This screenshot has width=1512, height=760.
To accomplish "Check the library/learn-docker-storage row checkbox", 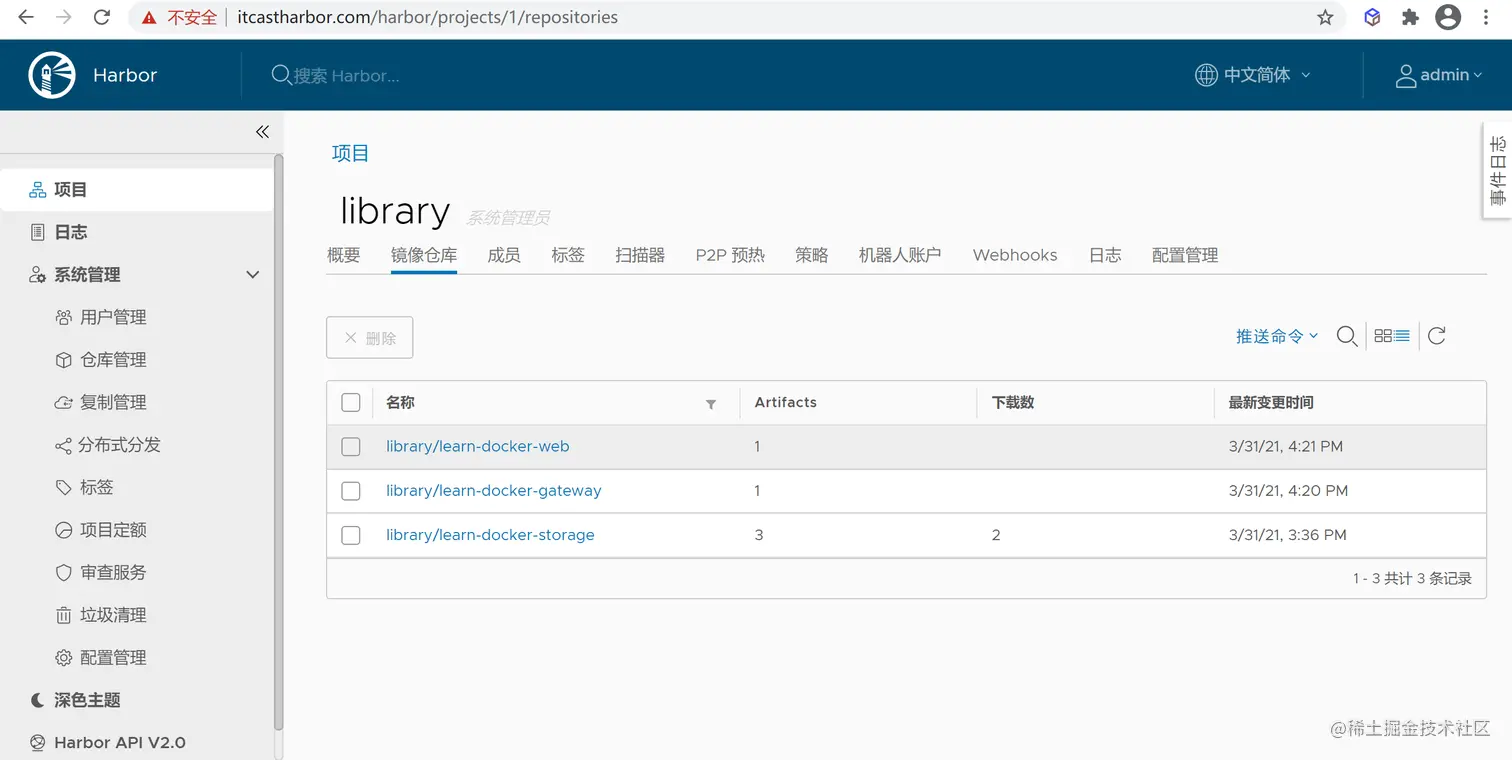I will coord(350,535).
